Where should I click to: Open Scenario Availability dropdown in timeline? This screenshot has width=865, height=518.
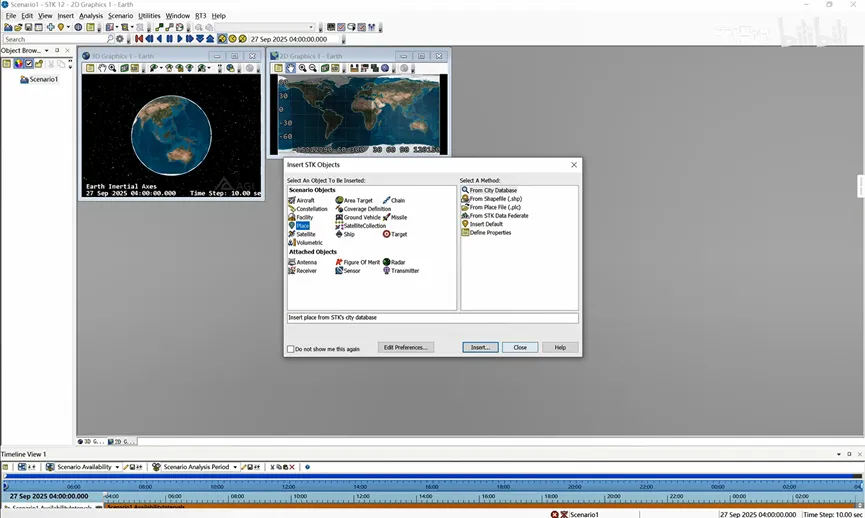[117, 467]
